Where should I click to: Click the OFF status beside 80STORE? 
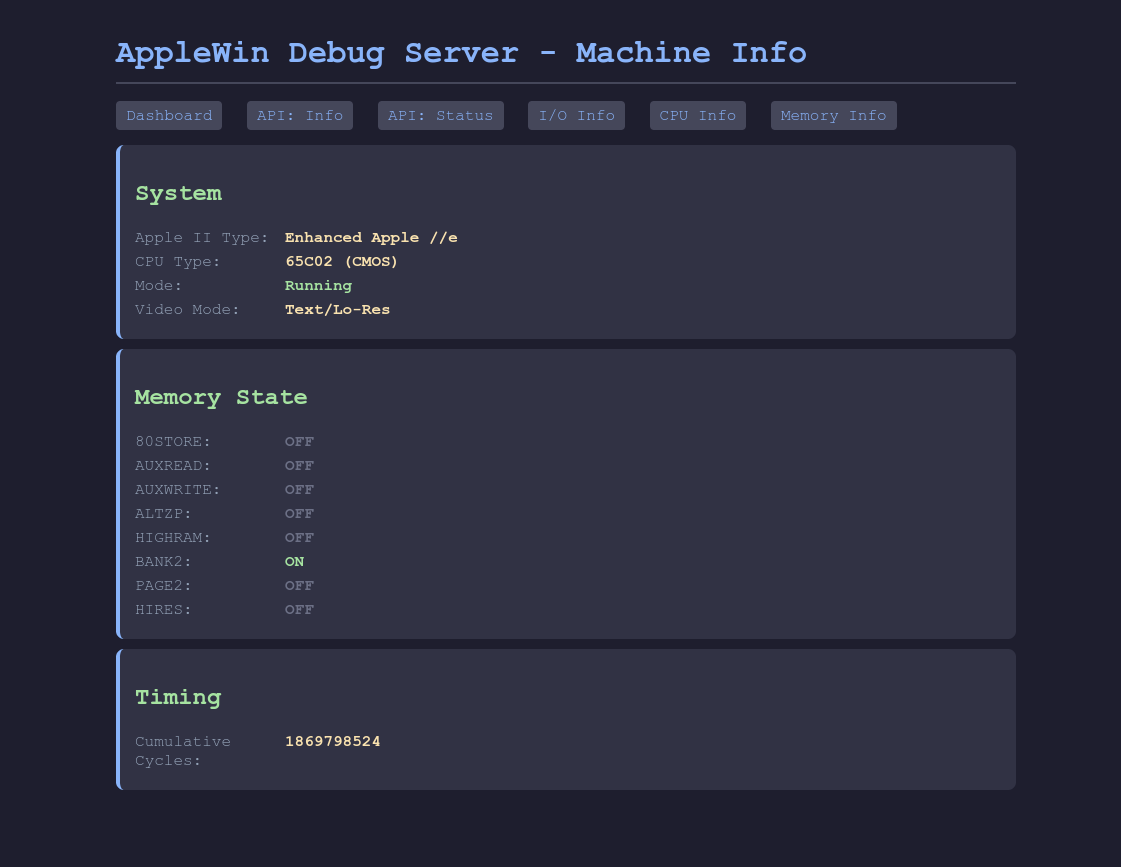pyautogui.click(x=299, y=442)
